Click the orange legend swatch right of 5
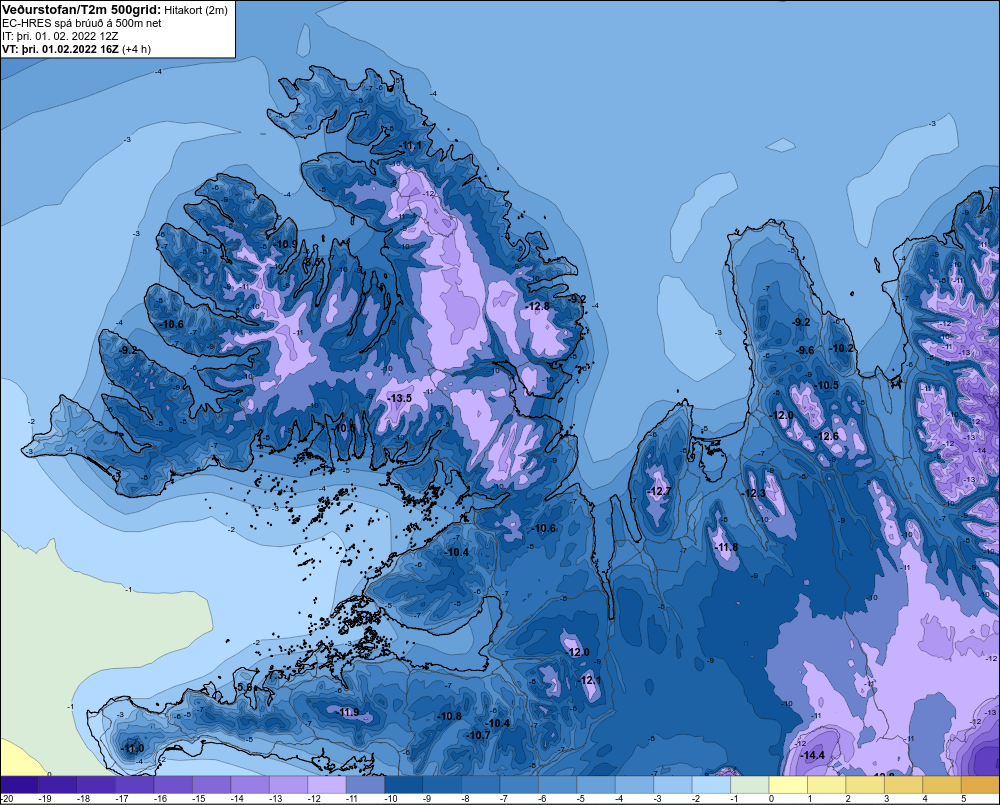This screenshot has height=805, width=1000. (981, 785)
